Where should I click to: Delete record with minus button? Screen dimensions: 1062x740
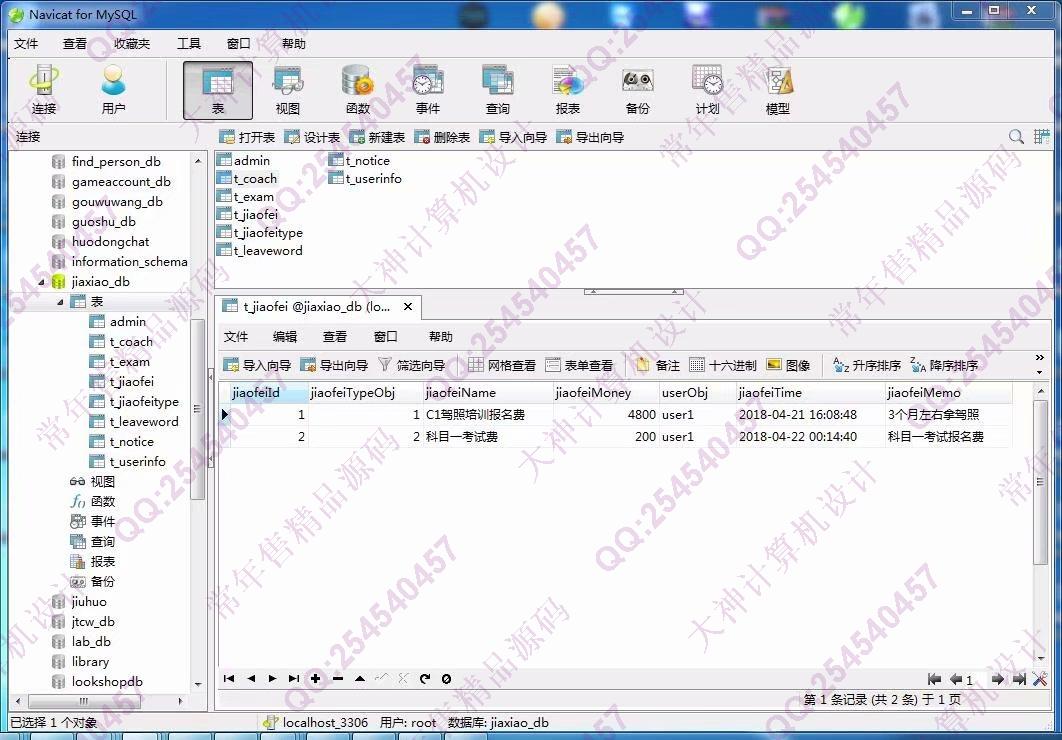[x=338, y=678]
